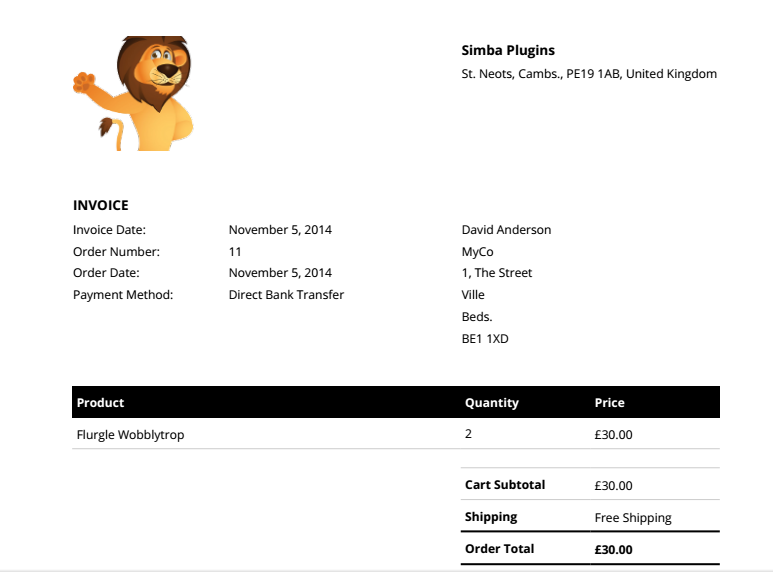
Task: Select the Flurgle Wobblytrop product row
Action: (x=131, y=435)
